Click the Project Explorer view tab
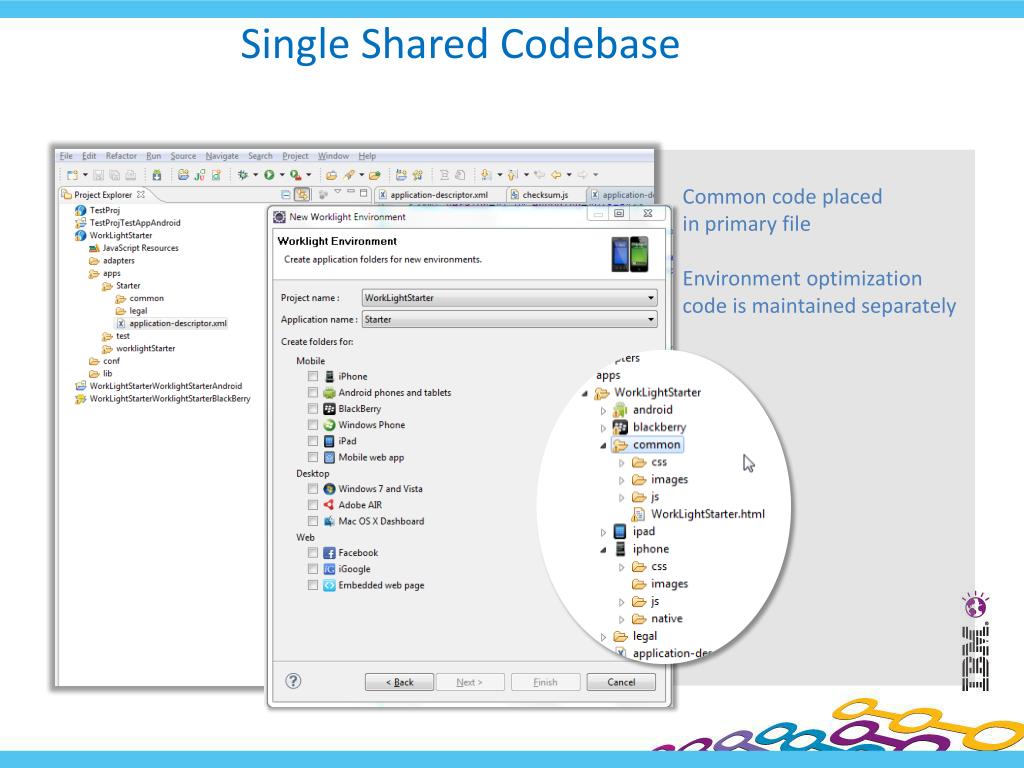 click(103, 195)
